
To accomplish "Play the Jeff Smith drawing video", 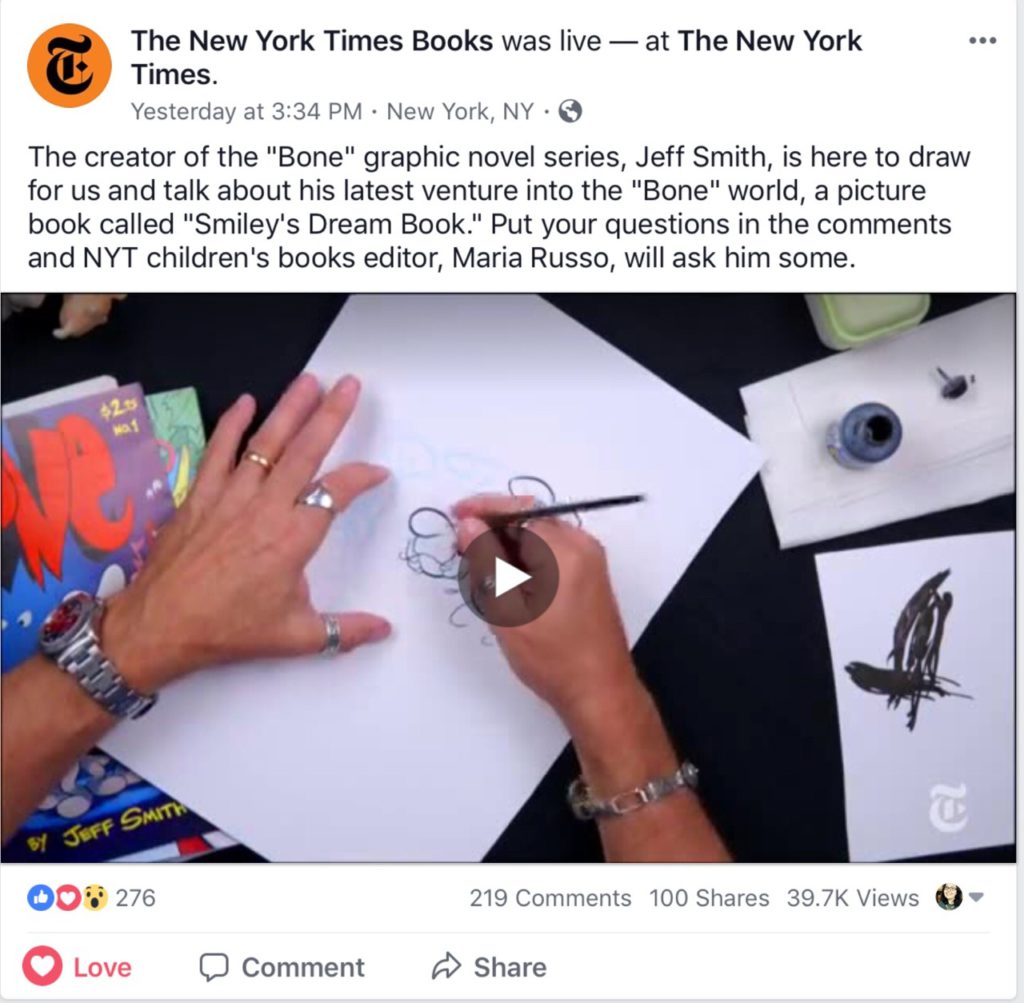I will pos(508,577).
